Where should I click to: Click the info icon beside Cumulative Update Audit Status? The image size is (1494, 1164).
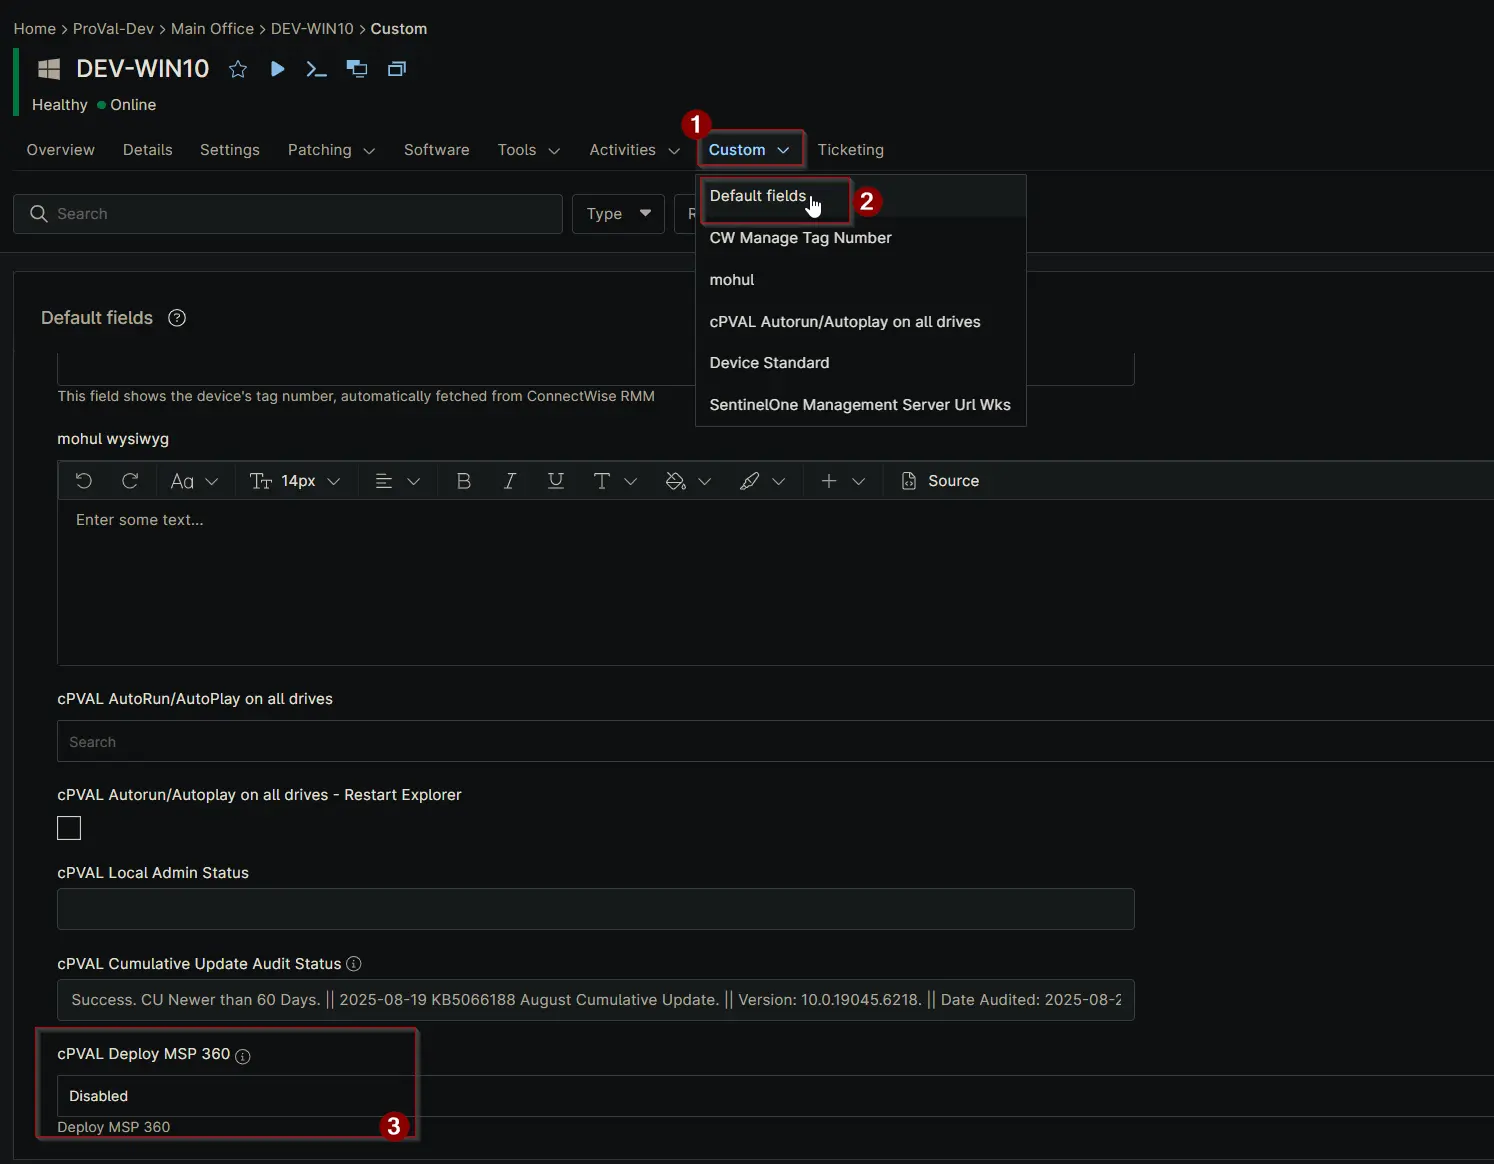[x=354, y=964]
